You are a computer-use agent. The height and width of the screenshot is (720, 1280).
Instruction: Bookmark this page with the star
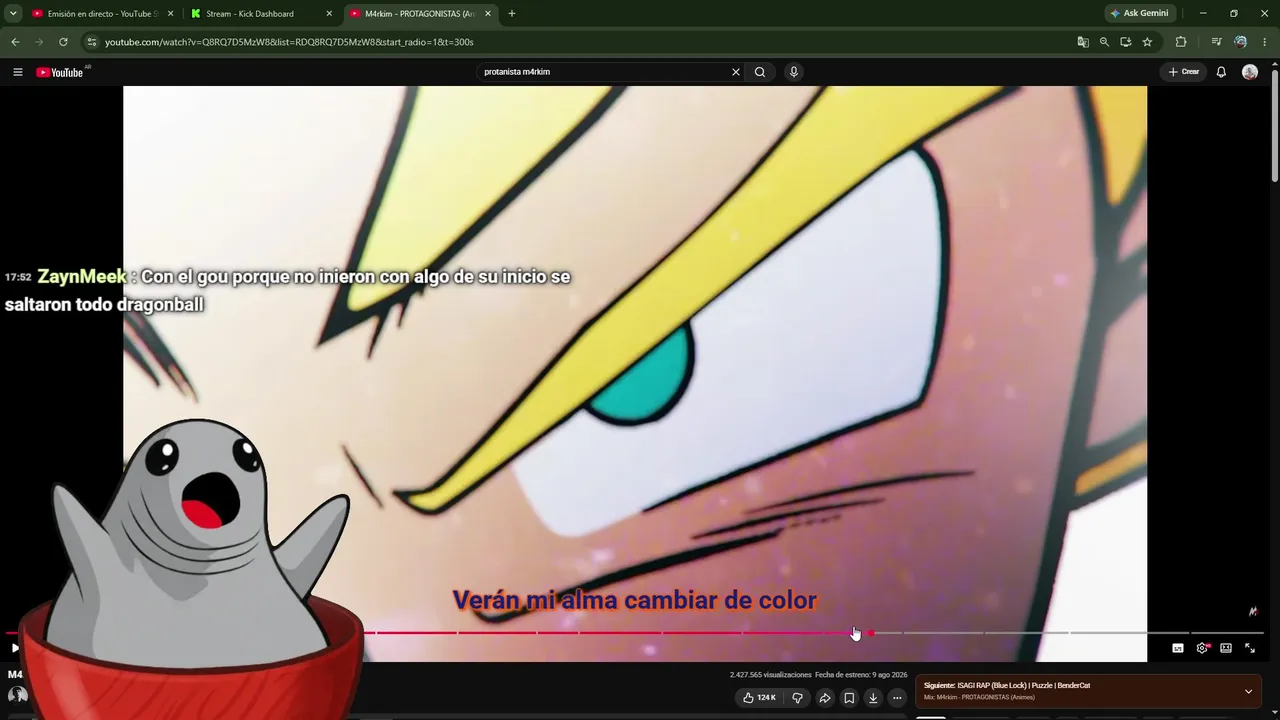[1147, 42]
